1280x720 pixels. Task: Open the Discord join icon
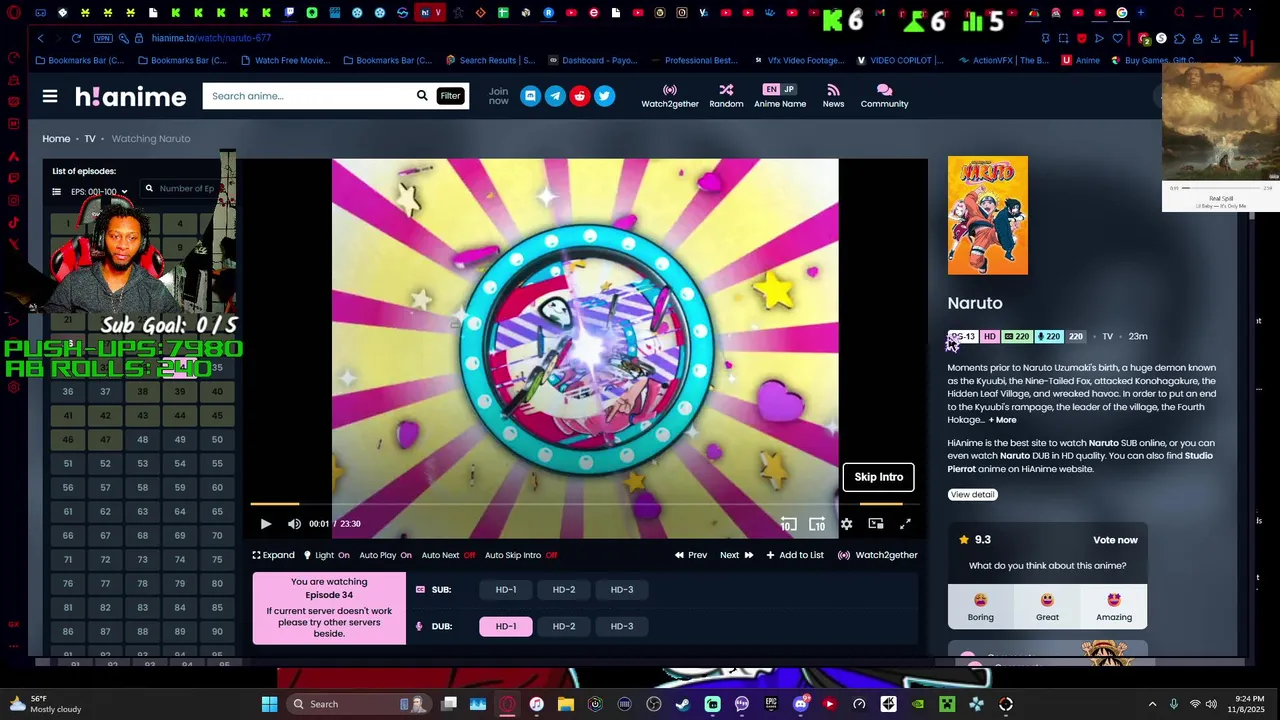[x=530, y=96]
